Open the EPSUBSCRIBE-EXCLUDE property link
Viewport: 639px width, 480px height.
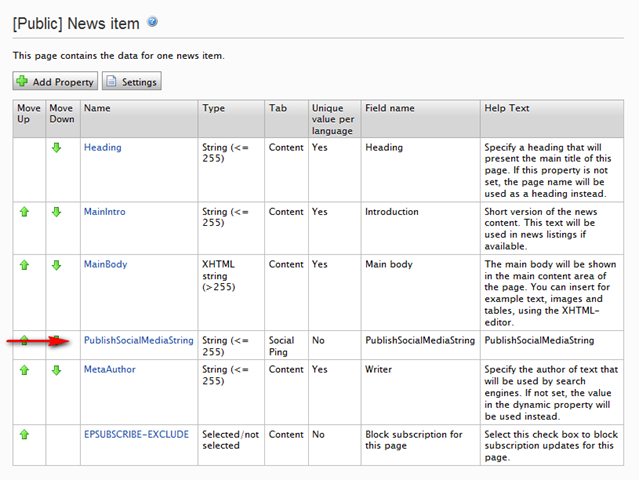coord(136,434)
